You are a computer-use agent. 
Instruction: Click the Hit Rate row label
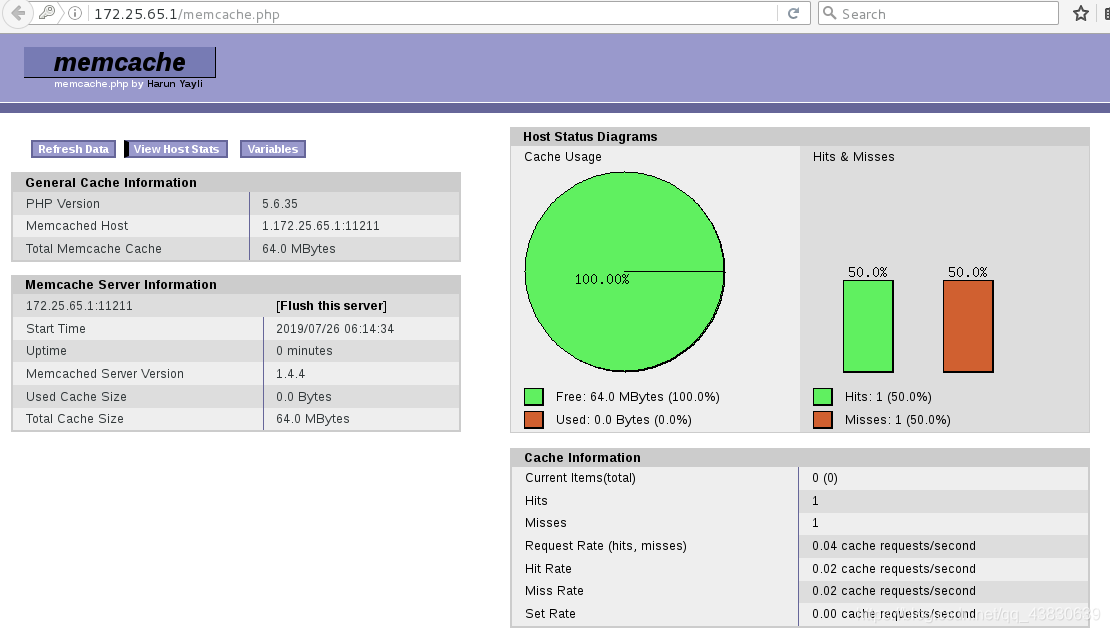click(x=548, y=569)
